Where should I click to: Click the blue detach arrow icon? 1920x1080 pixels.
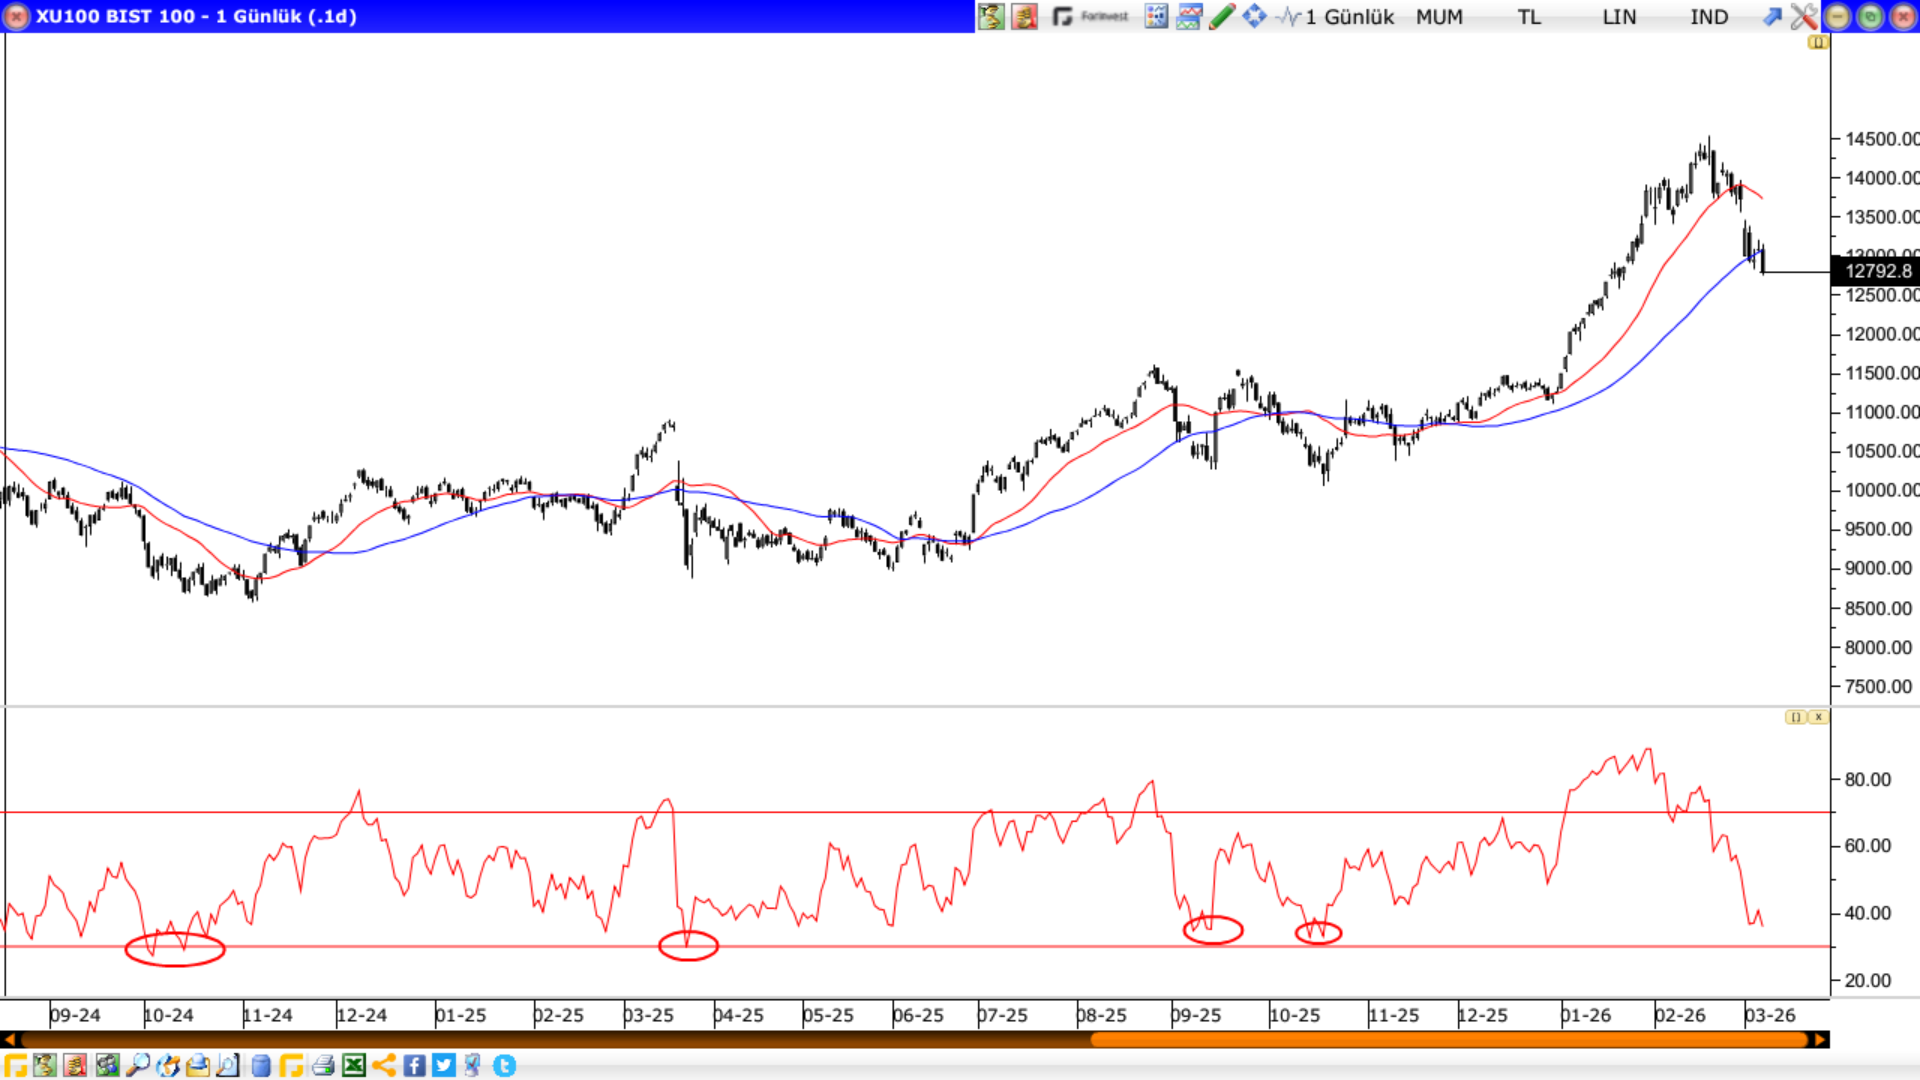pyautogui.click(x=1772, y=16)
